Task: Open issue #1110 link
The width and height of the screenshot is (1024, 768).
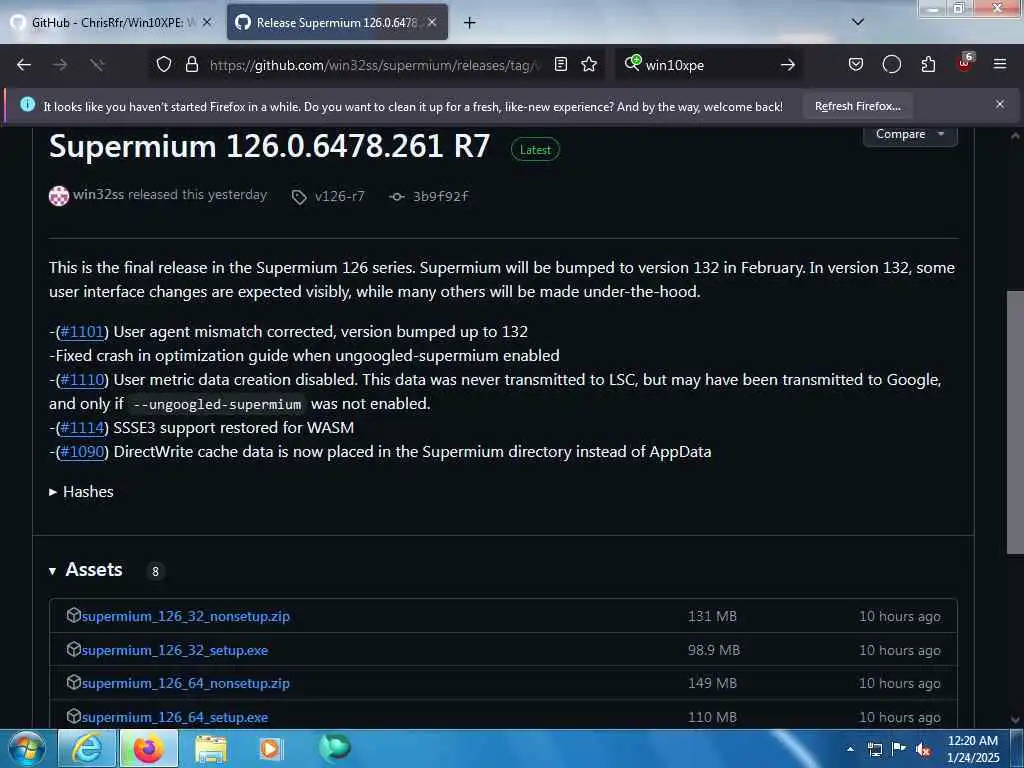Action: coord(82,380)
